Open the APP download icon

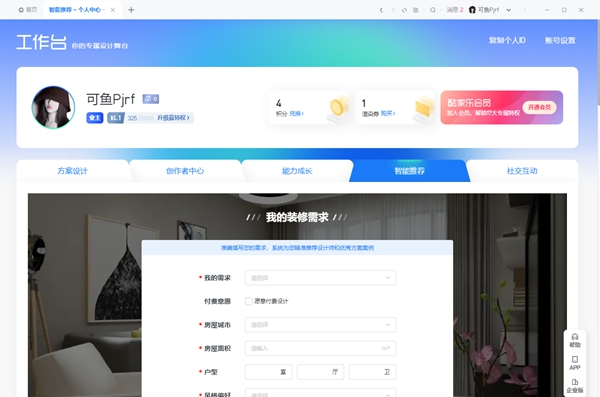[575, 363]
